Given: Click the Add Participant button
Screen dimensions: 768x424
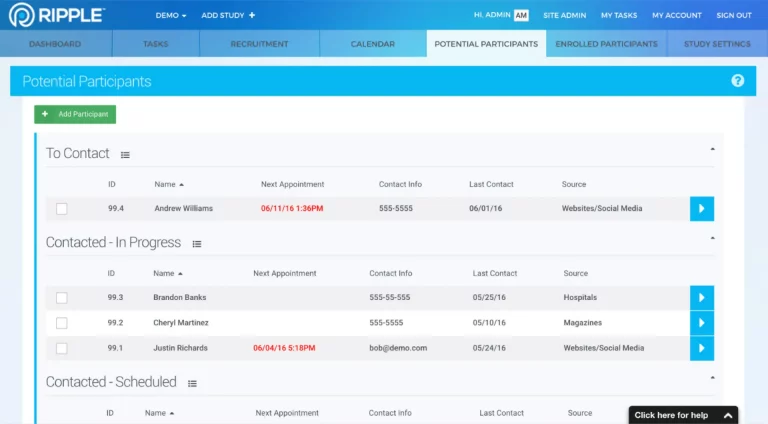Looking at the screenshot, I should [x=75, y=114].
